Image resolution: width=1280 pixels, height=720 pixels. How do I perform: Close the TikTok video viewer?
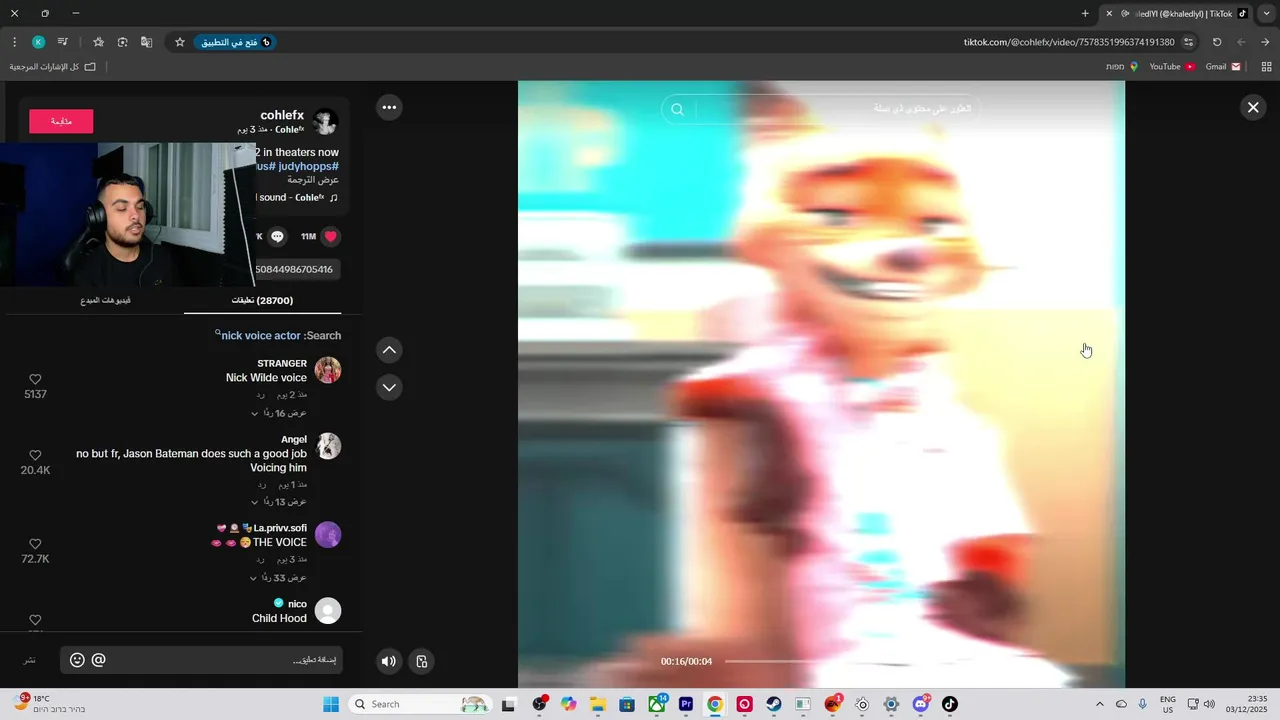(x=1252, y=107)
